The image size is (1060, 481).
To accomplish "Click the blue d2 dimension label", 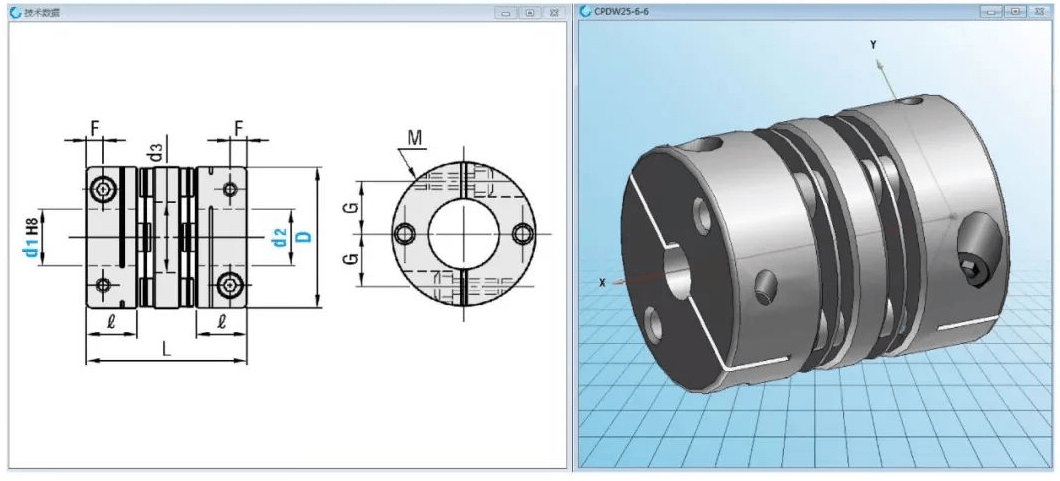I will pos(279,237).
